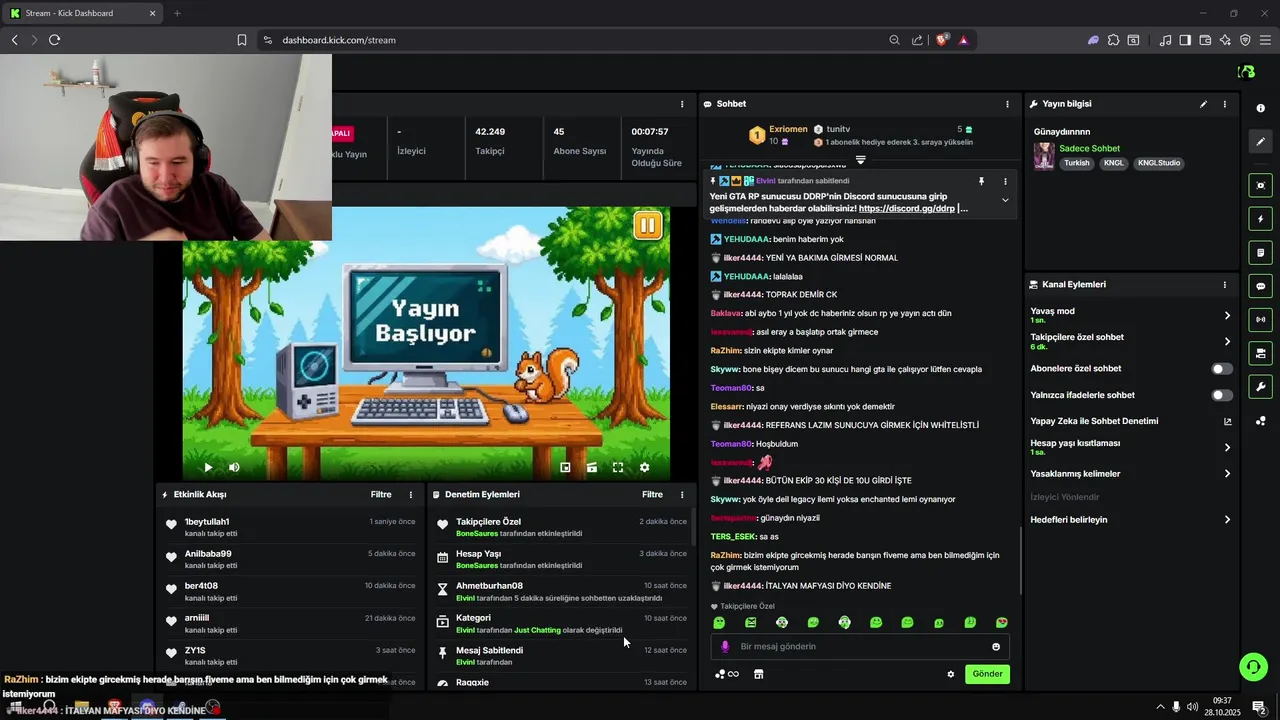Toggle Abonelere özel sohbet switch

[x=1222, y=369]
